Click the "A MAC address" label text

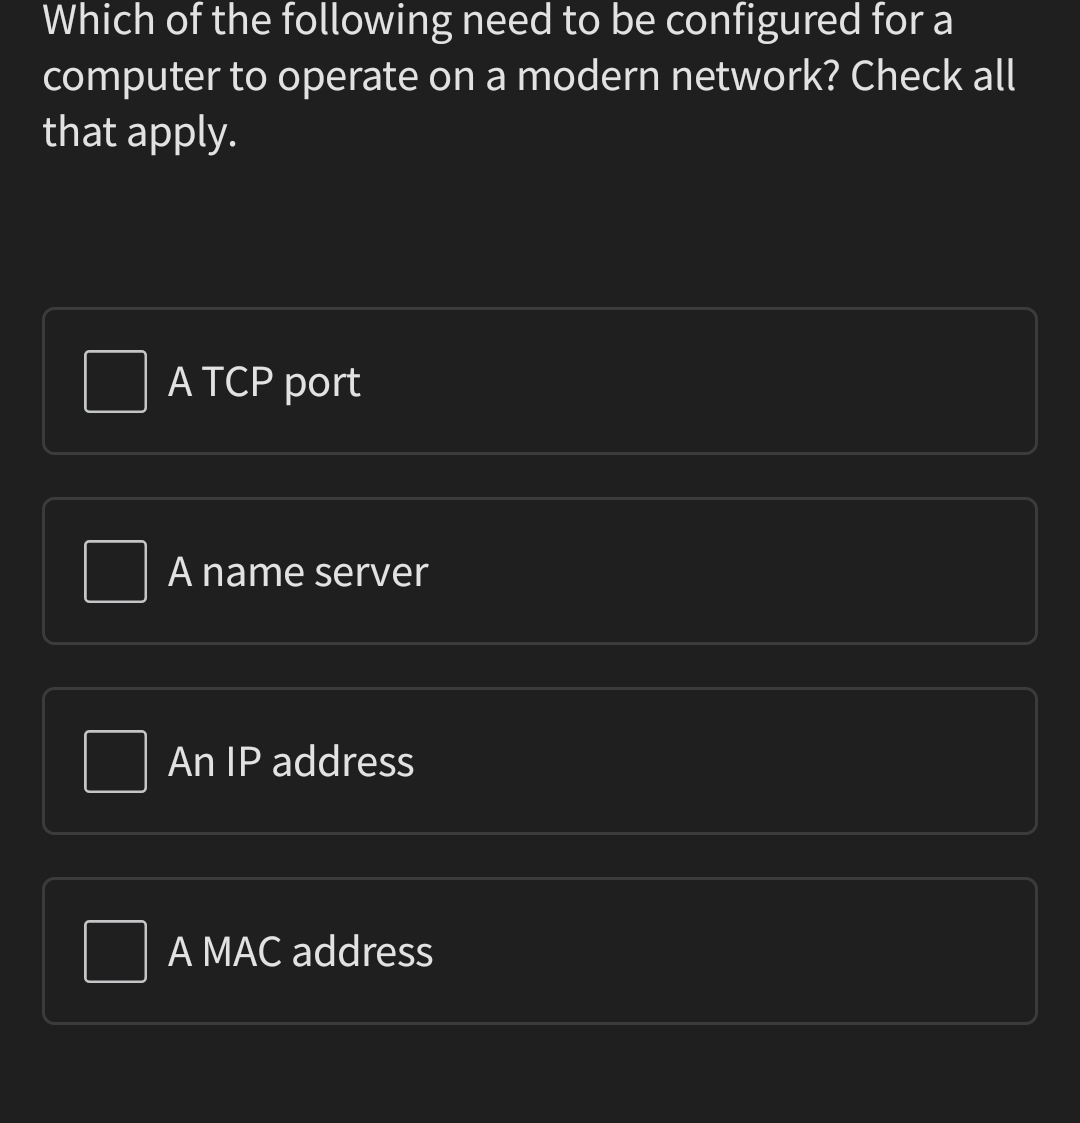[302, 951]
